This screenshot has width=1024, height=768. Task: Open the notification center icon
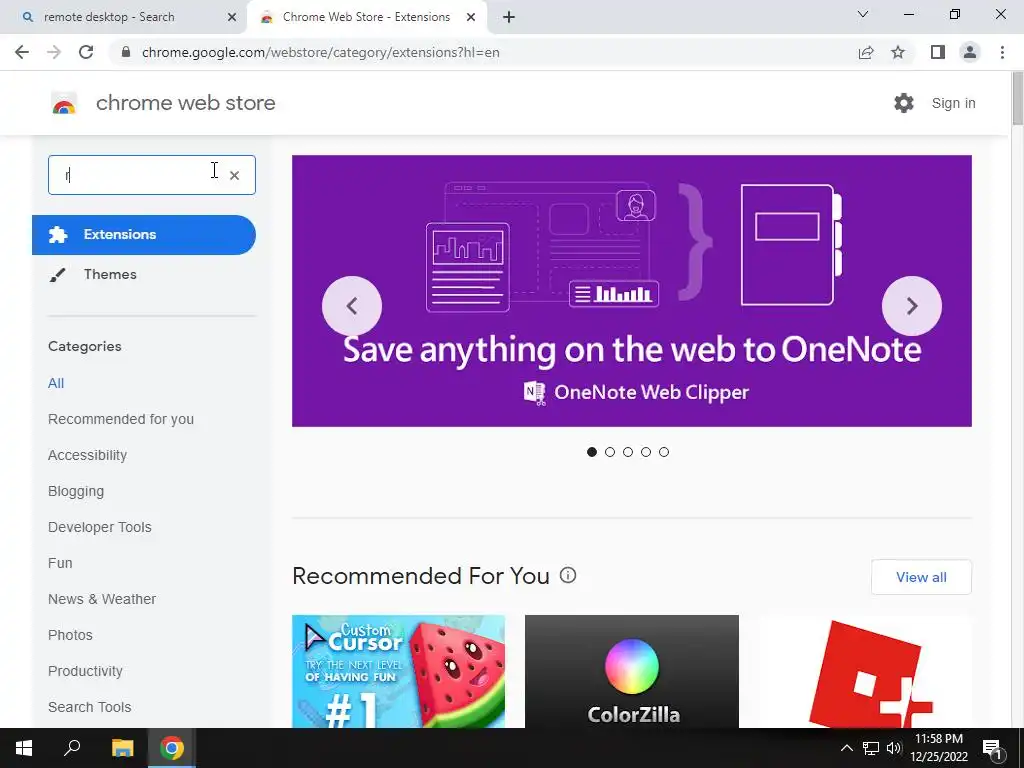(993, 748)
